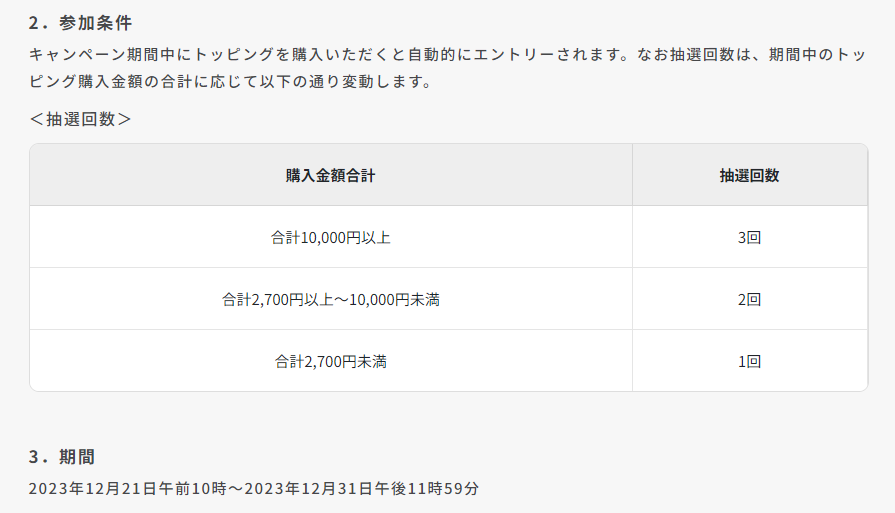
Task: Select the 抽選回数 table column header
Action: pyautogui.click(x=749, y=175)
